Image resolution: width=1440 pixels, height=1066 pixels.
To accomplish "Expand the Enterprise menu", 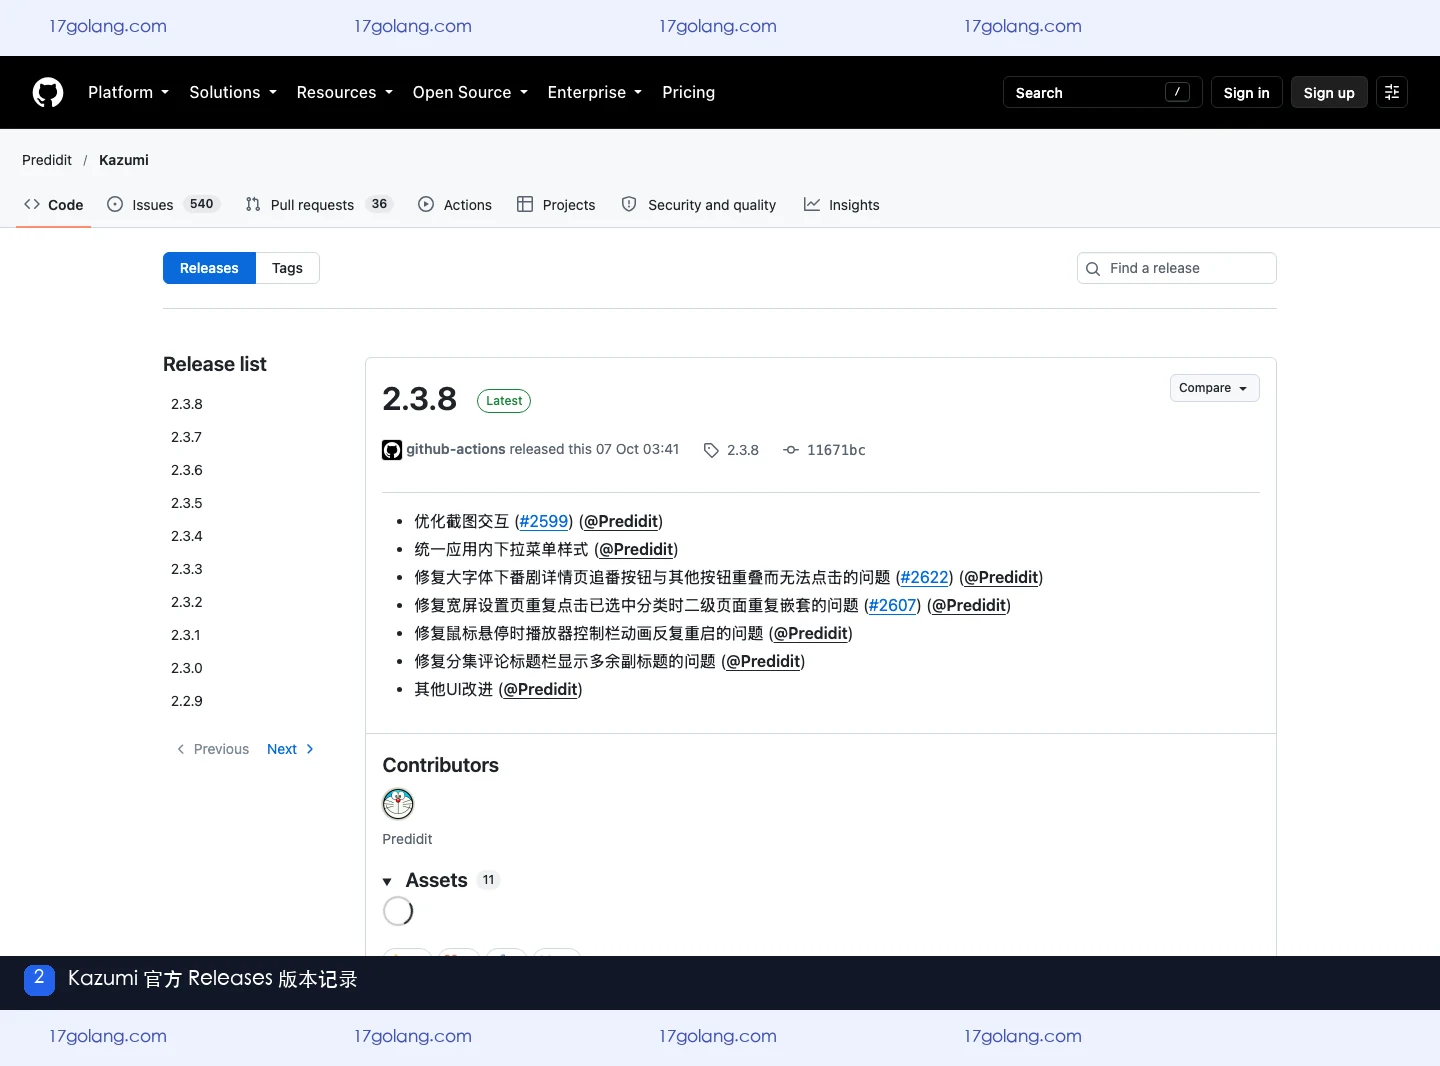I will click(x=595, y=92).
